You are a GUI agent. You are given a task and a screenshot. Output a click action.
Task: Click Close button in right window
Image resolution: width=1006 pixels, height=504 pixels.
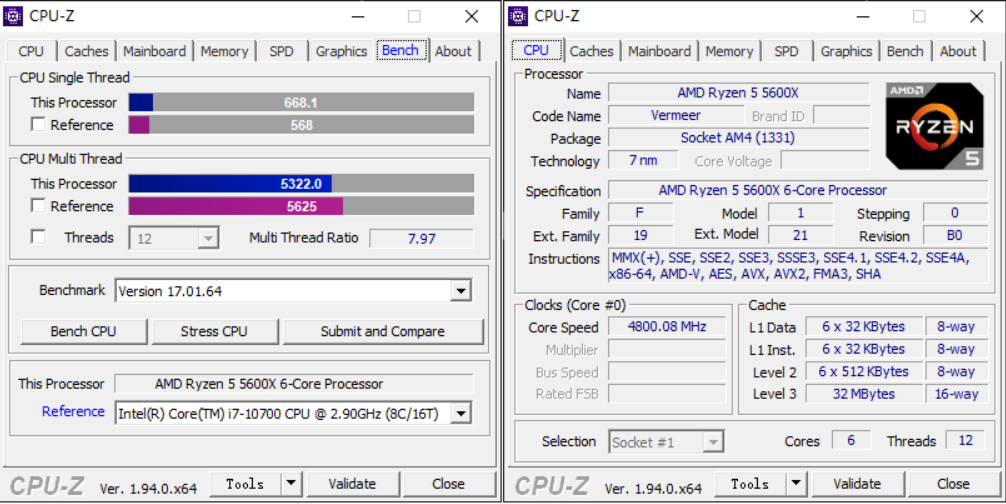coord(953,483)
